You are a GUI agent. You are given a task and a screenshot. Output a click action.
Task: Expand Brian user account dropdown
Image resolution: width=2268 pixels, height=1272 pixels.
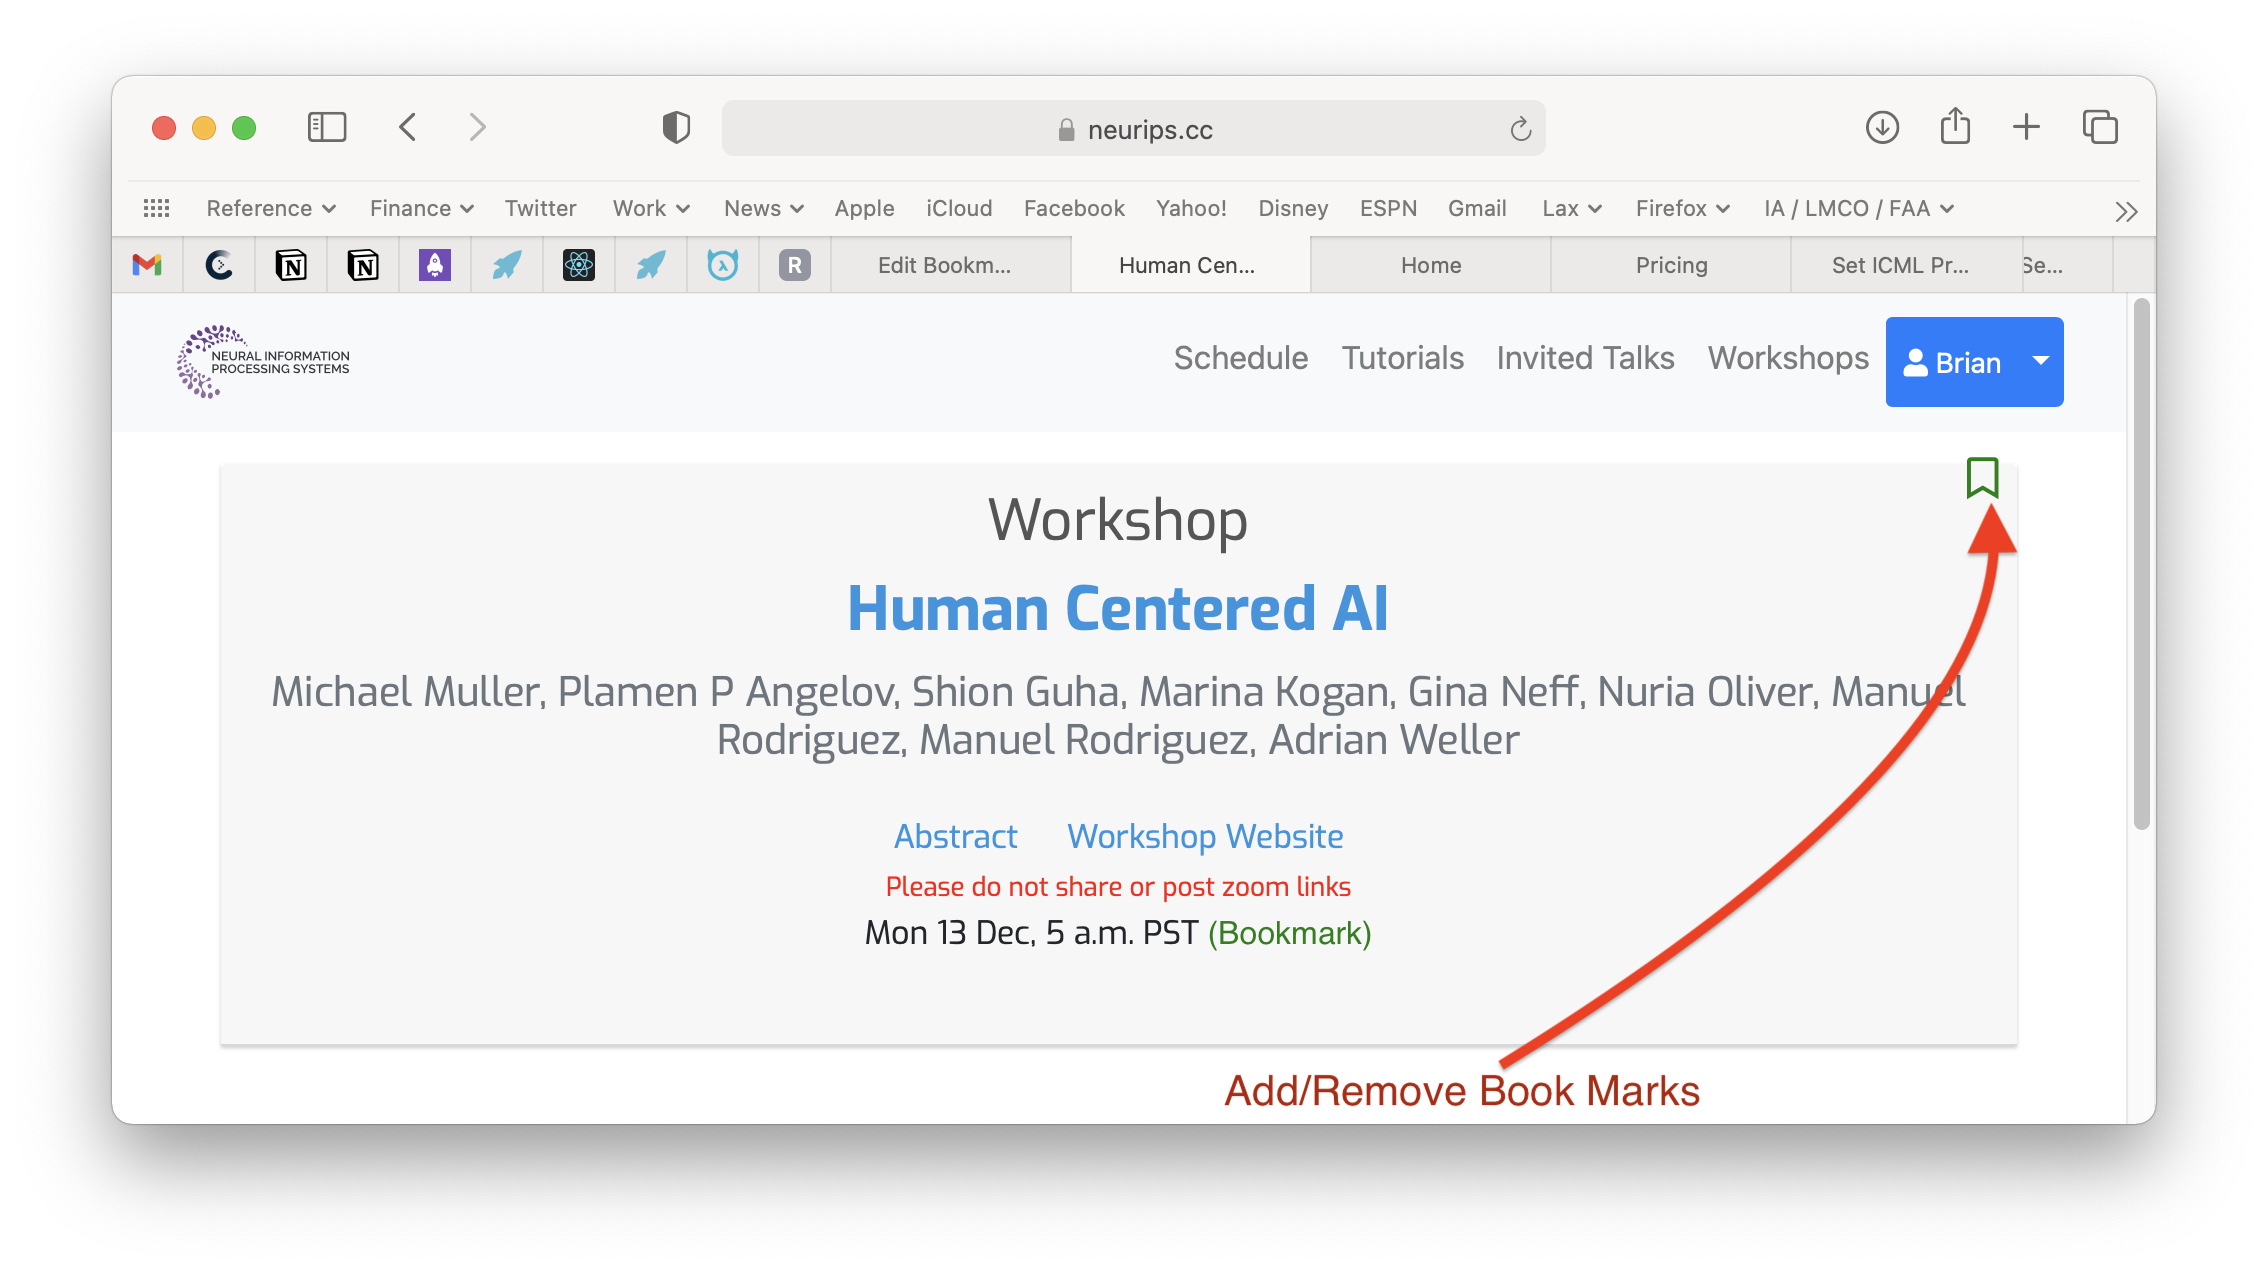(x=2044, y=361)
